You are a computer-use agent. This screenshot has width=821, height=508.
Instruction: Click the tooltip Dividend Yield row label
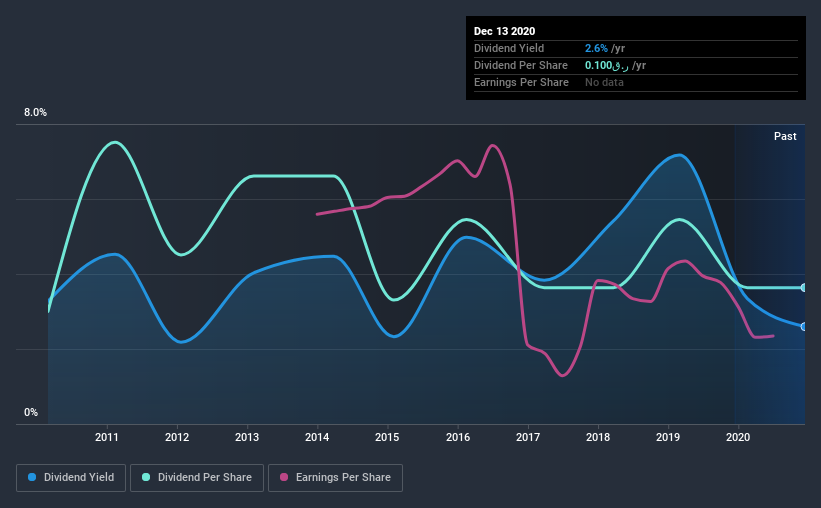tap(509, 48)
